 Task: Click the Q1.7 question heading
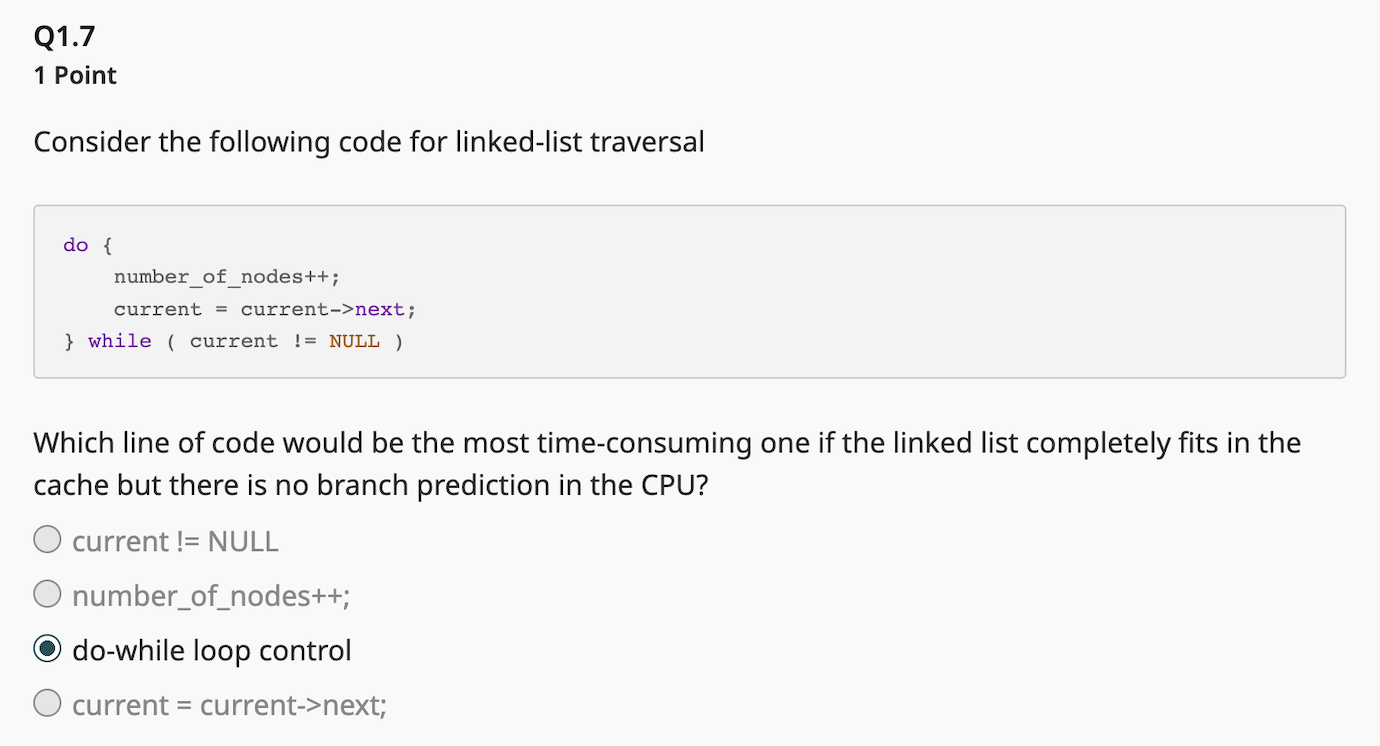65,37
